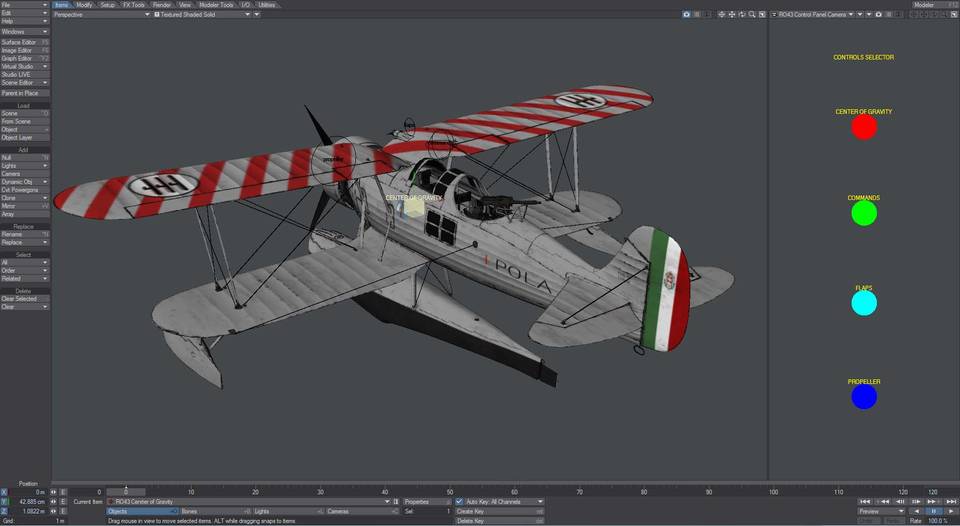Click the left viewport camera render icon
Image resolution: width=960 pixels, height=526 pixels.
tap(686, 14)
